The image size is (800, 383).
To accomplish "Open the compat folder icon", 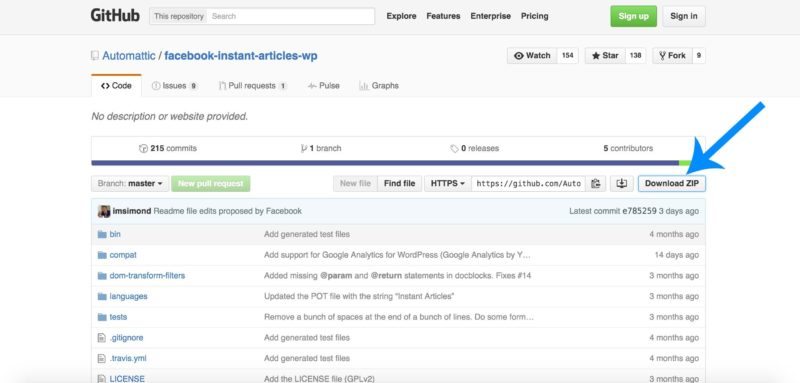I will pos(102,255).
